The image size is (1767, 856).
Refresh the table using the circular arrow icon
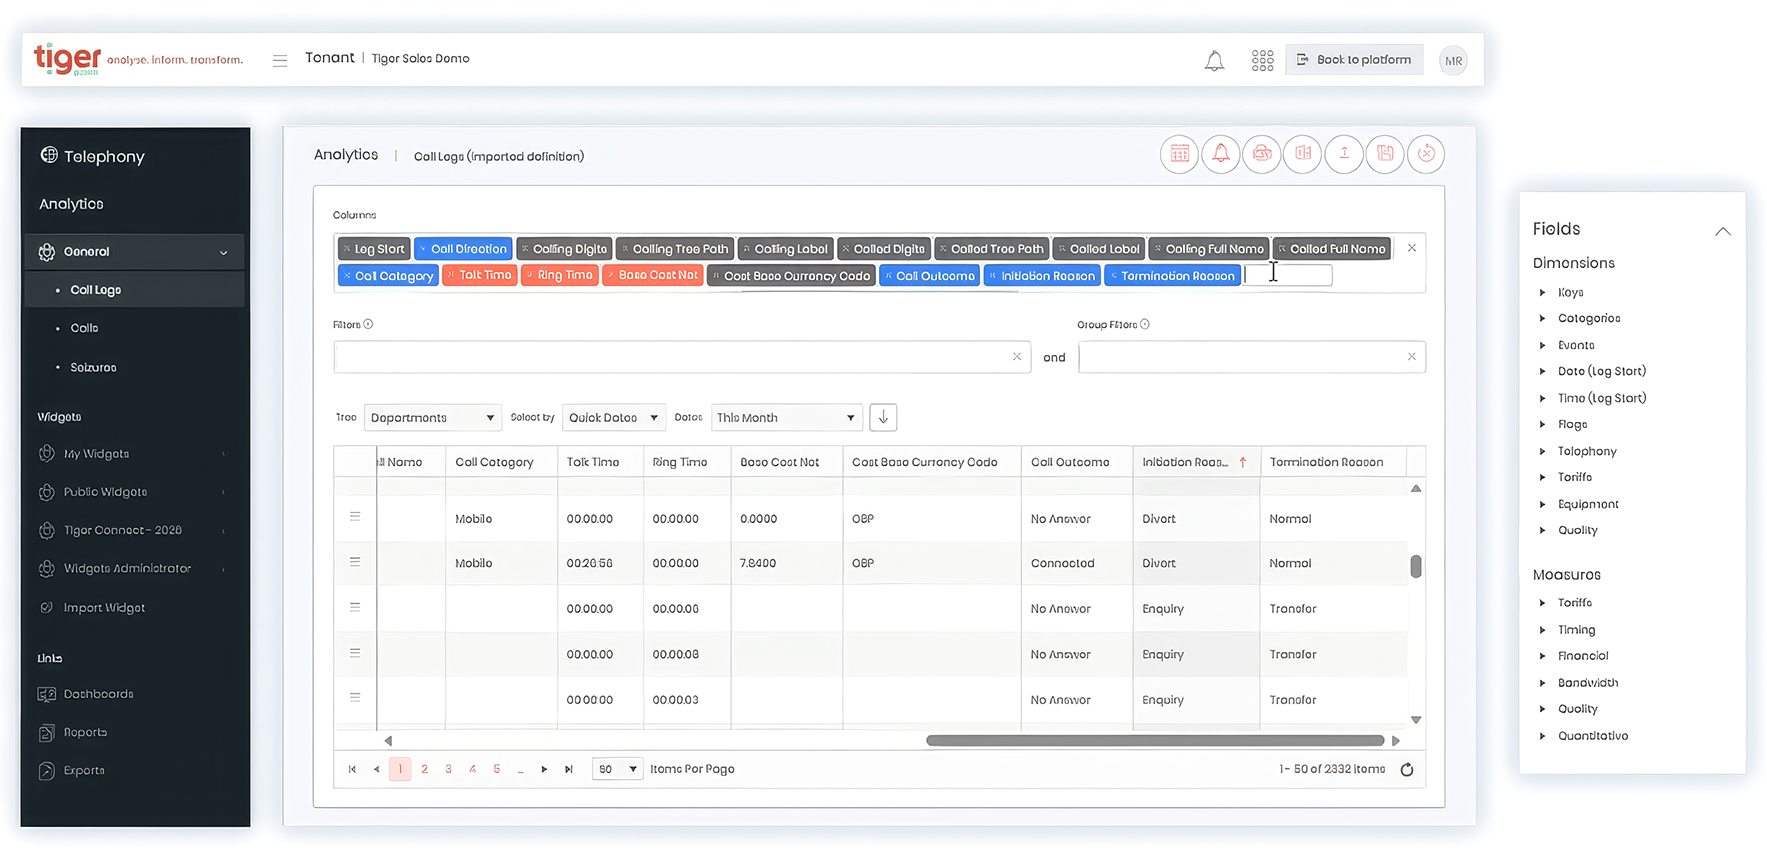click(x=1407, y=769)
